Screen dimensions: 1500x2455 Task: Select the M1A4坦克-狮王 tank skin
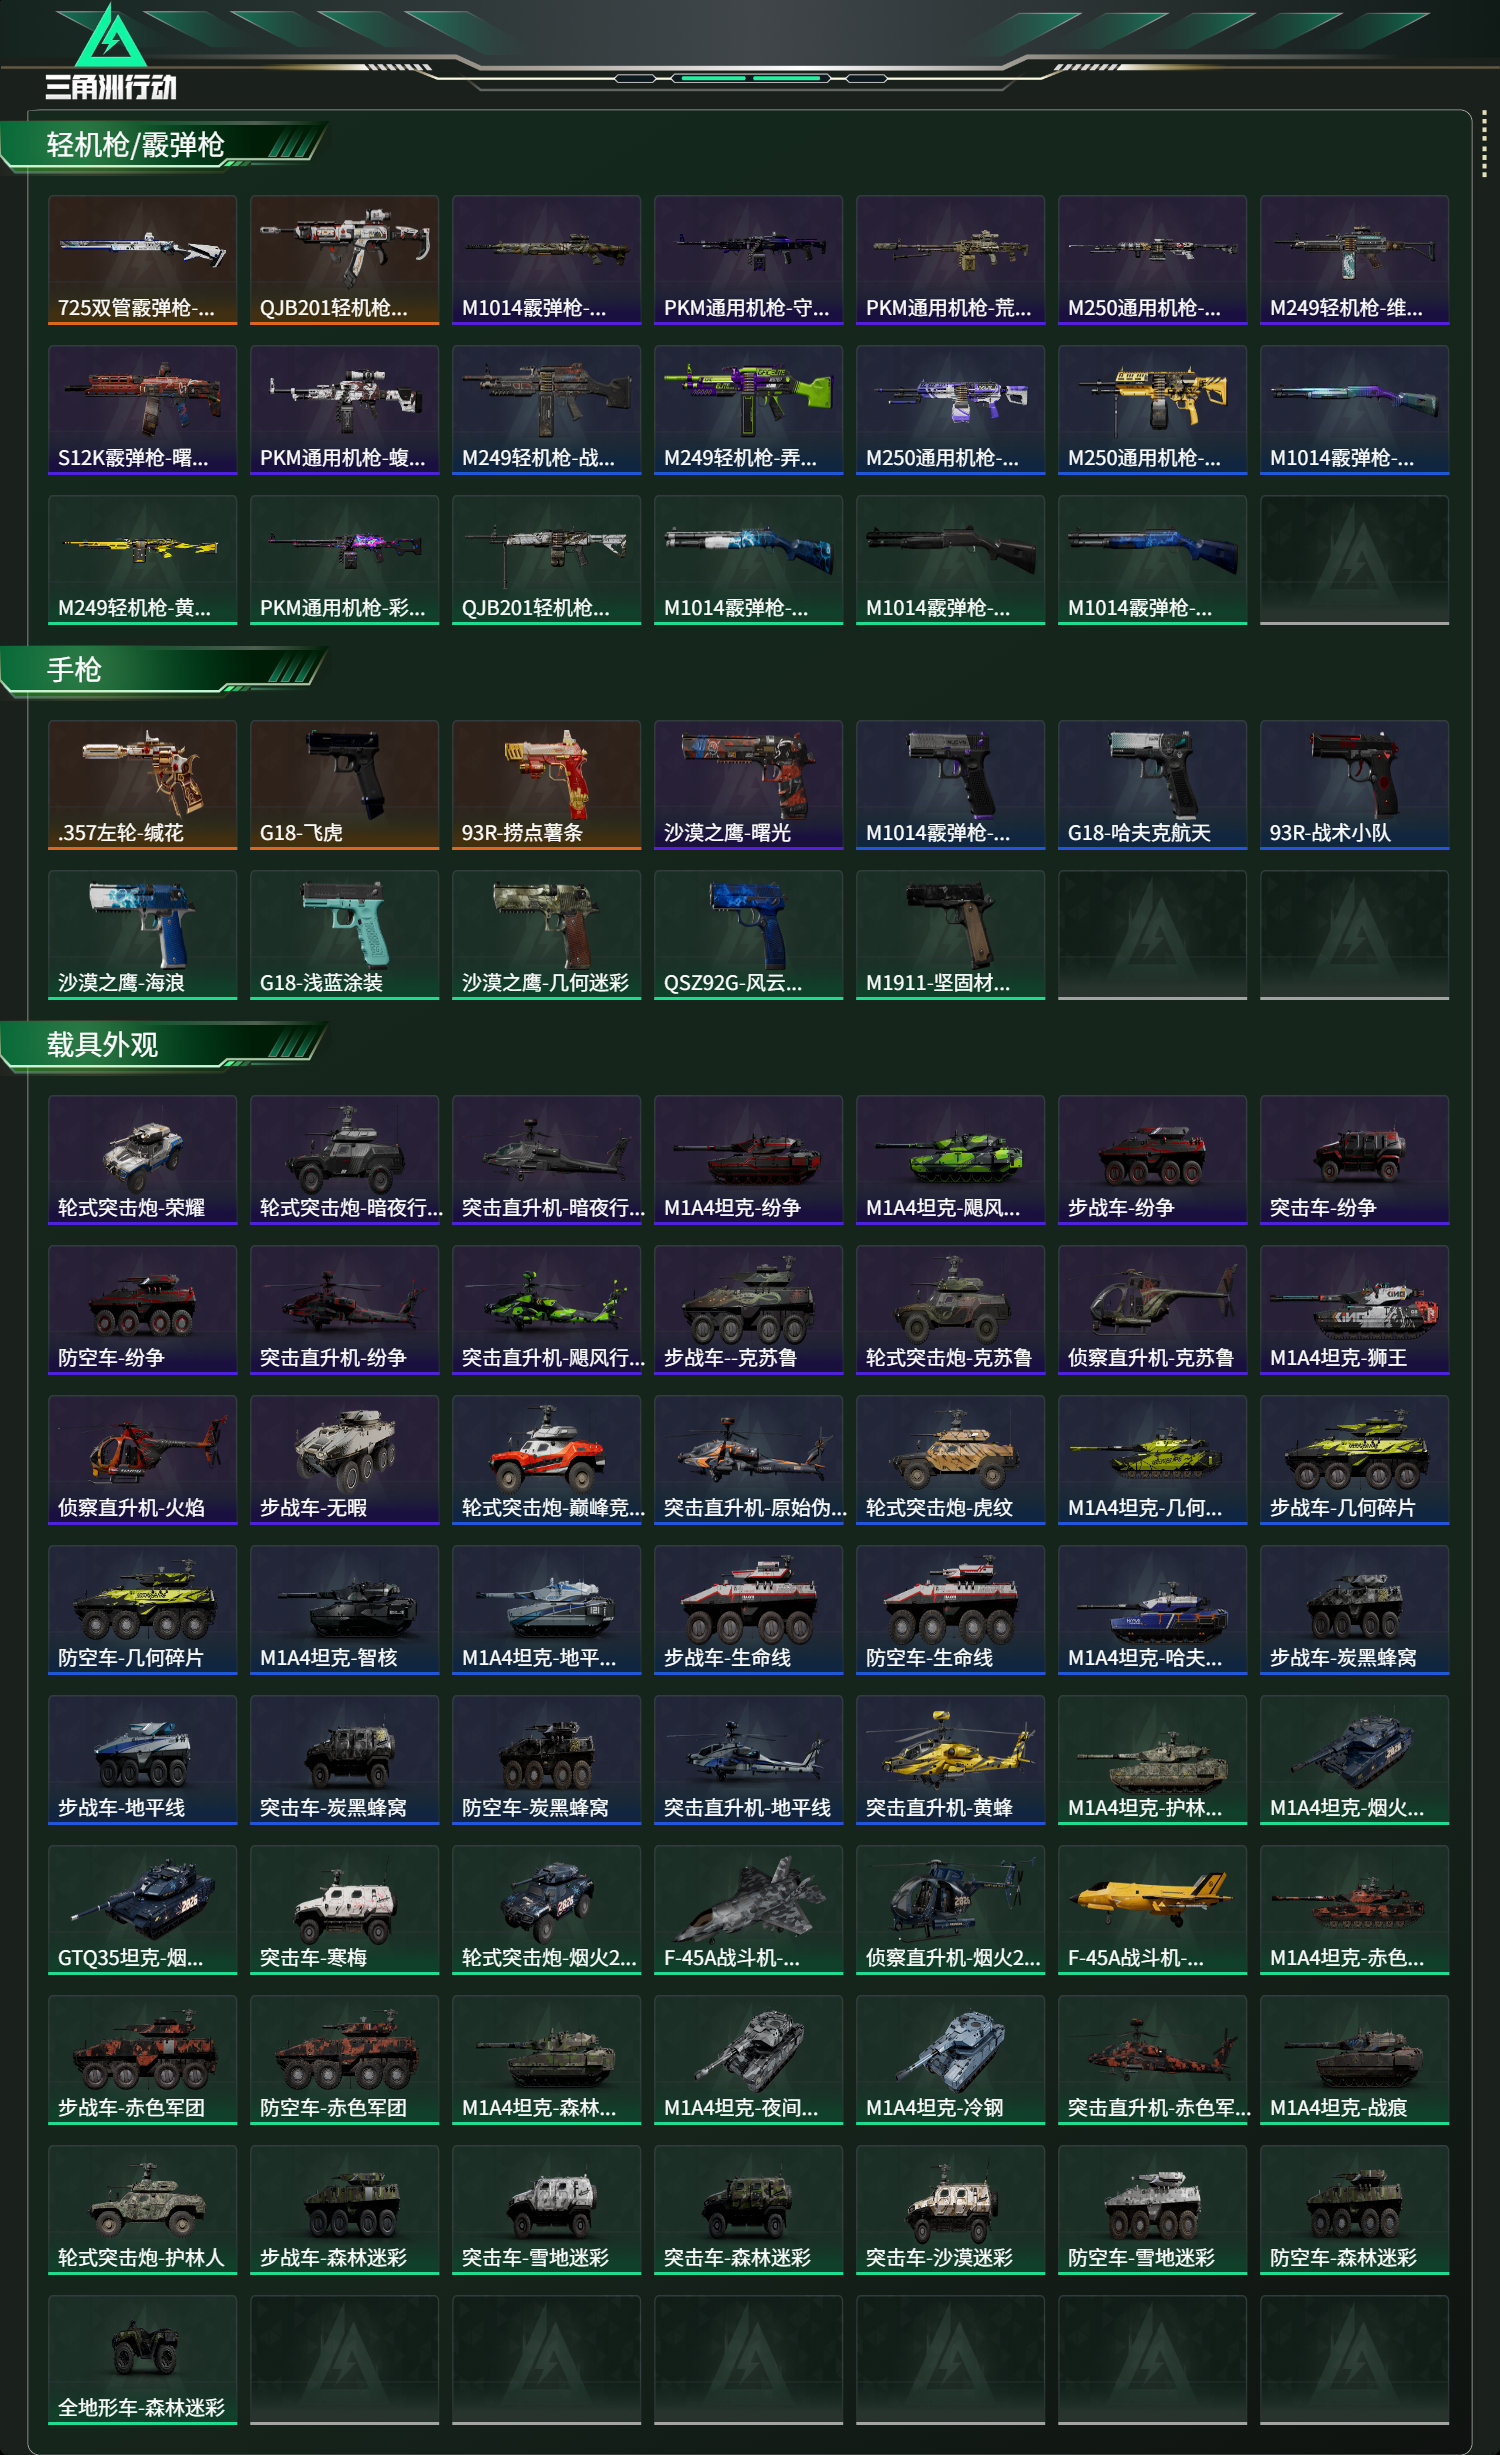(x=1355, y=1310)
